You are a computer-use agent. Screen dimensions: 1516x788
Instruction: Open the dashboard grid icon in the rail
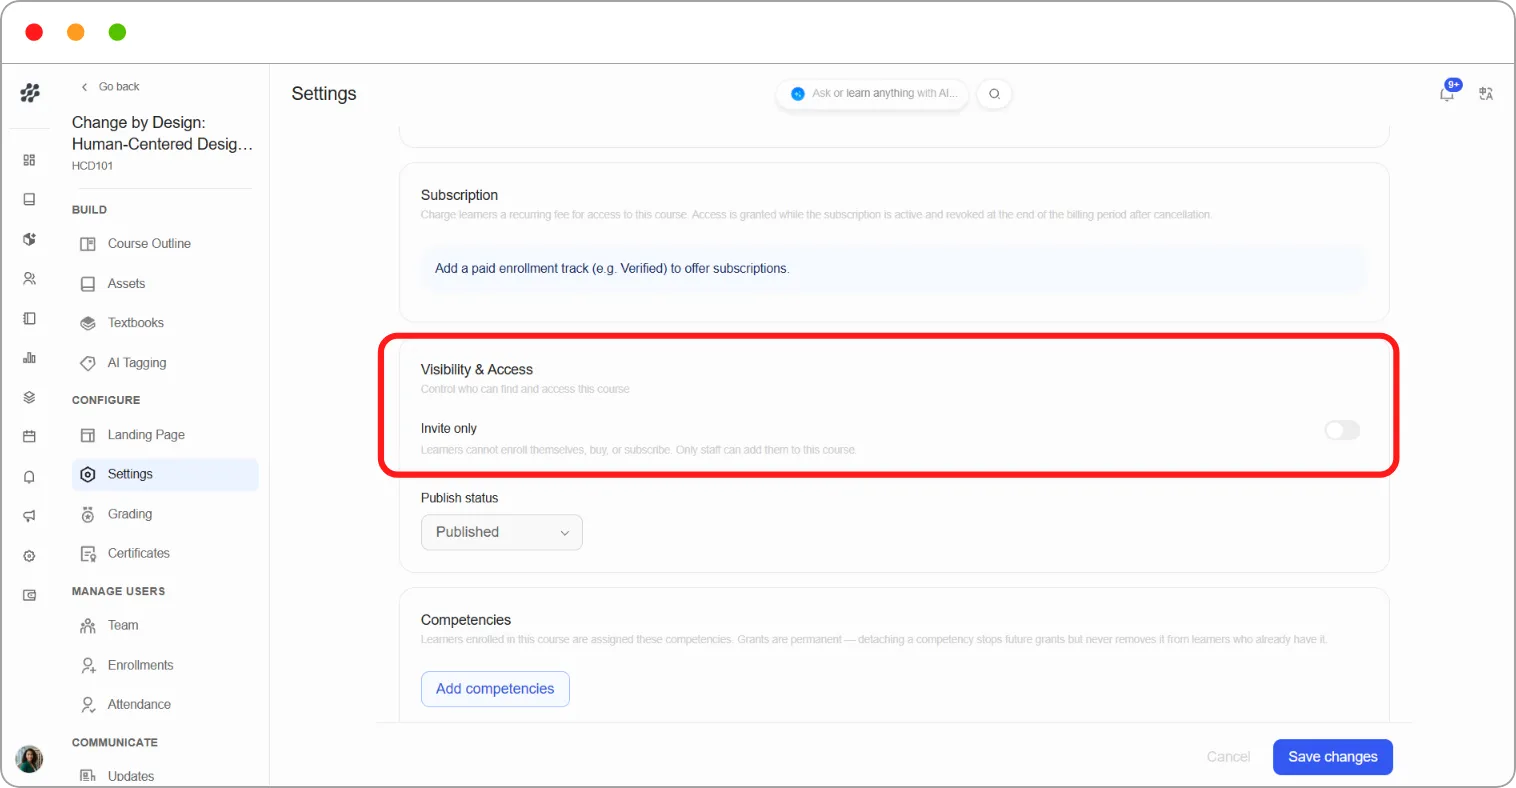point(29,160)
